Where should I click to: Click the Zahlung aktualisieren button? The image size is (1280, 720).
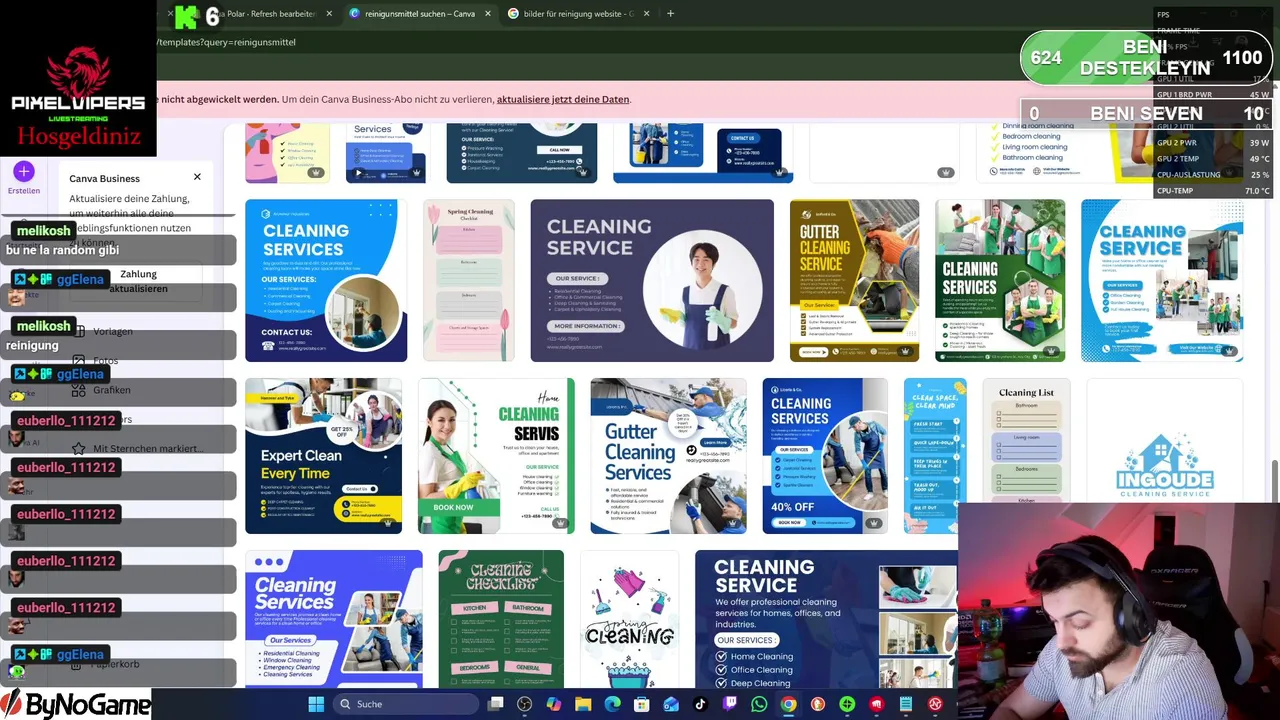(138, 281)
